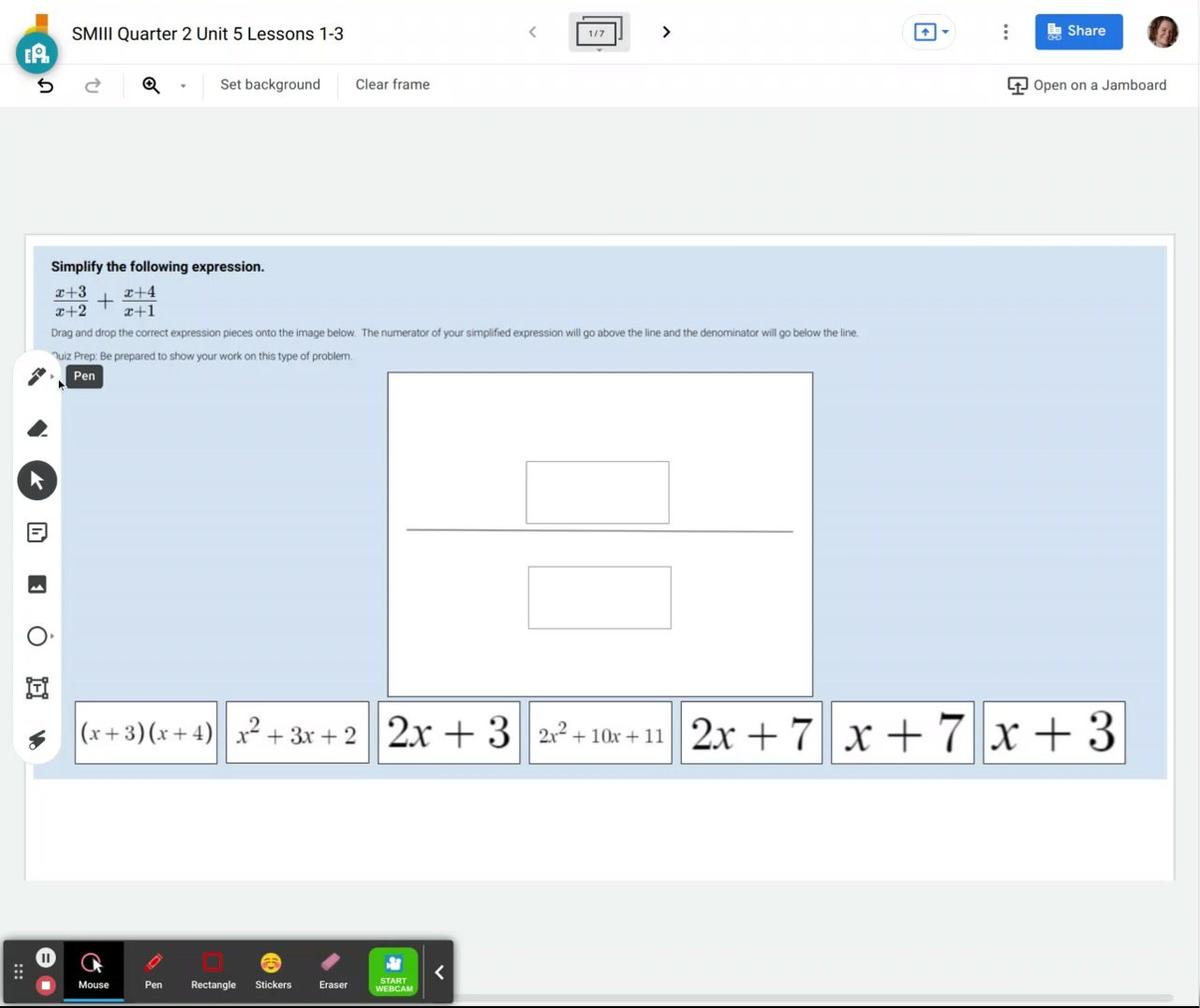Pause the screen recording
The image size is (1200, 1008).
point(45,958)
